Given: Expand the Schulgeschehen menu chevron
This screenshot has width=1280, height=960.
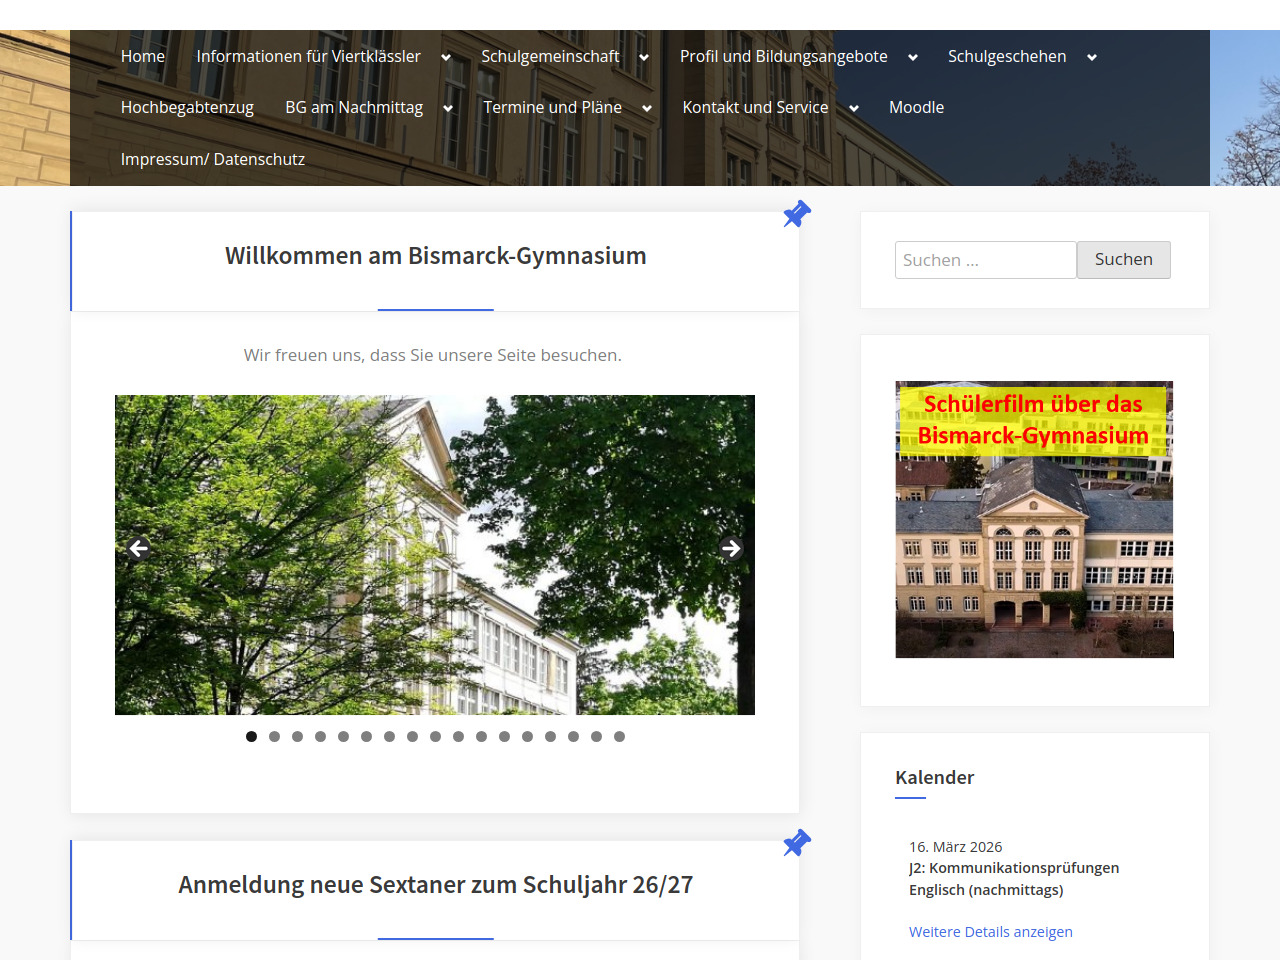Looking at the screenshot, I should tap(1092, 58).
